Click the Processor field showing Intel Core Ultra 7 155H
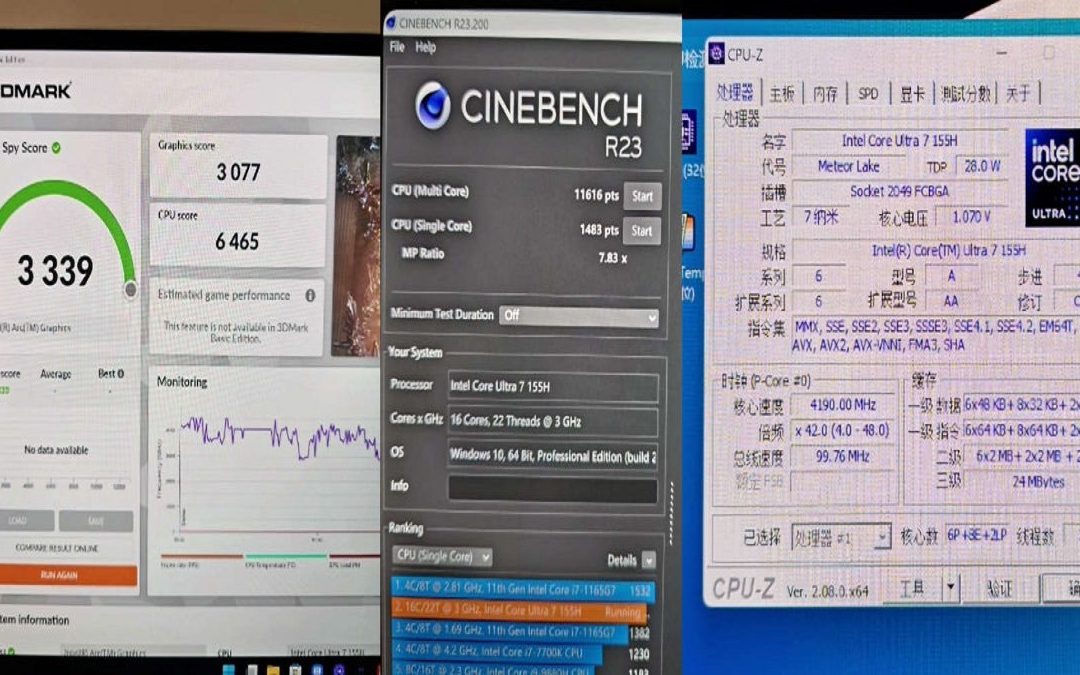The width and height of the screenshot is (1080, 675). (552, 386)
